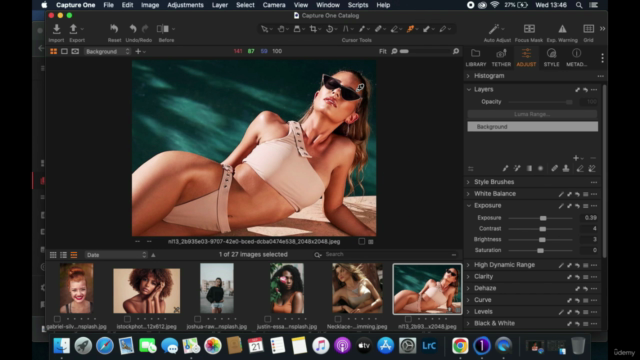The height and width of the screenshot is (360, 640).
Task: Select the Crop cursor tool
Action: [x=313, y=29]
